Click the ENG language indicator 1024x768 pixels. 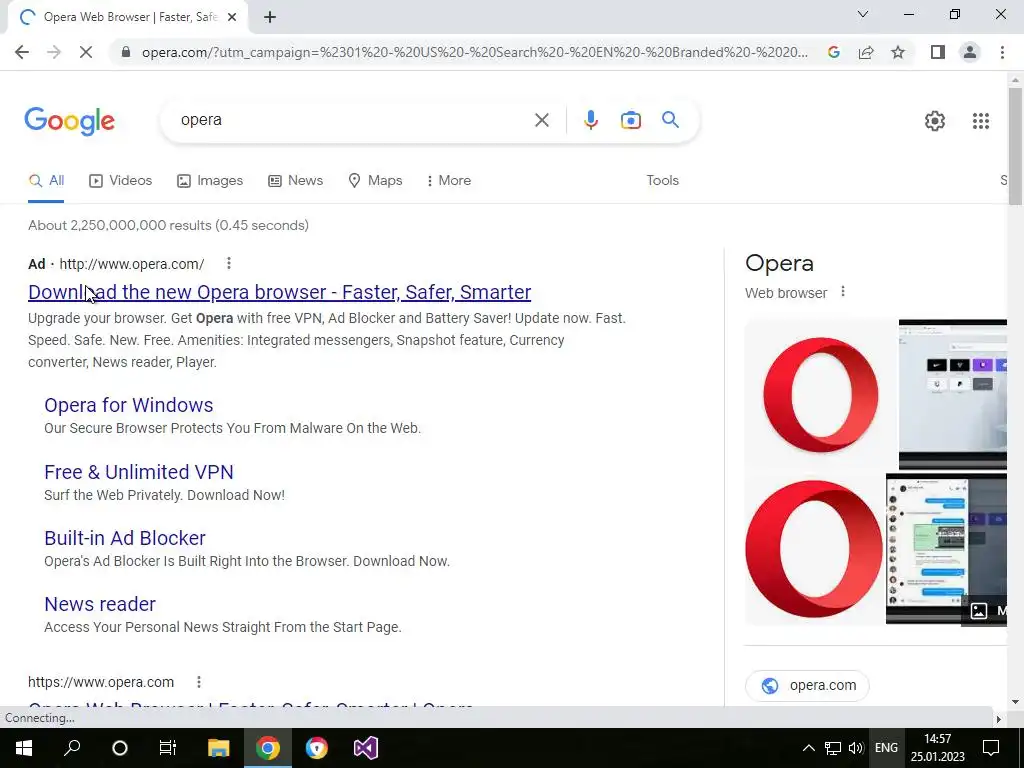(x=886, y=748)
